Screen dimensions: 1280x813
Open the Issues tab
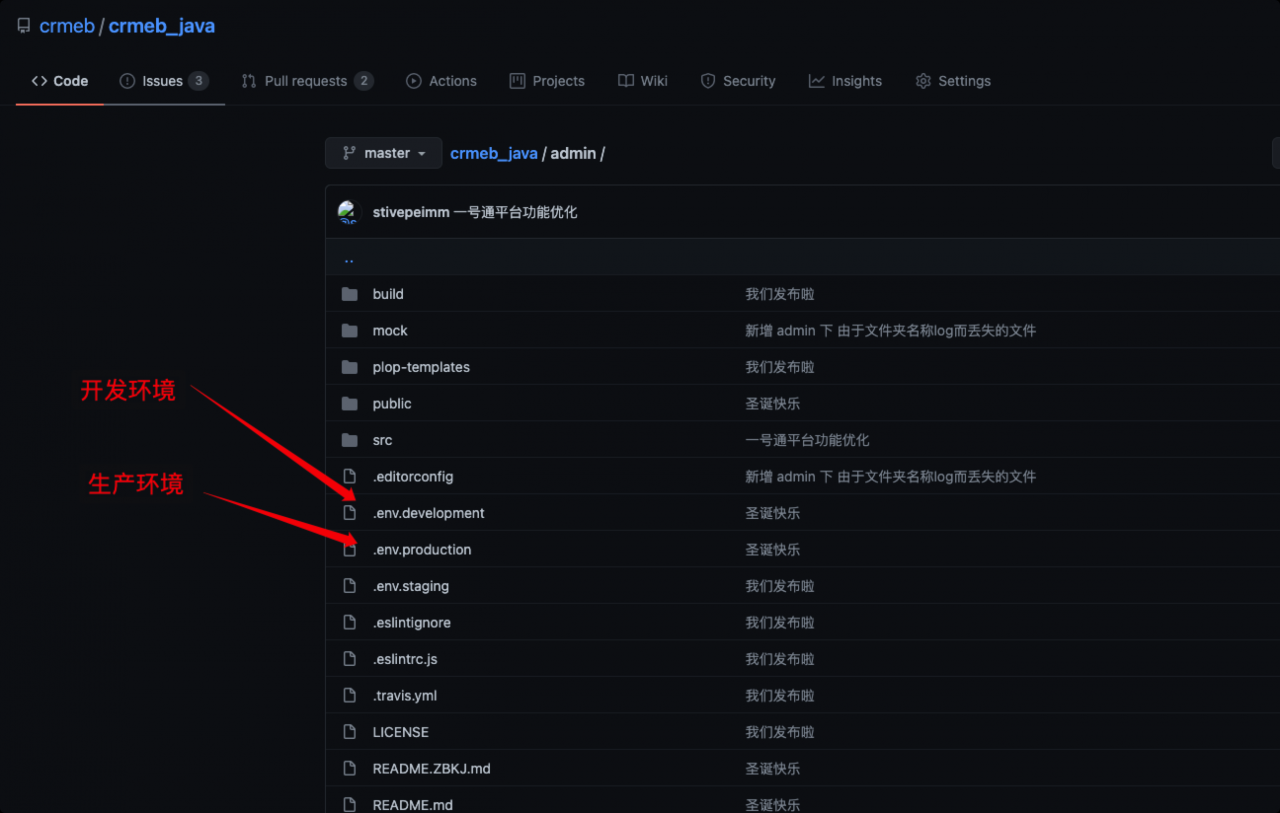point(164,81)
